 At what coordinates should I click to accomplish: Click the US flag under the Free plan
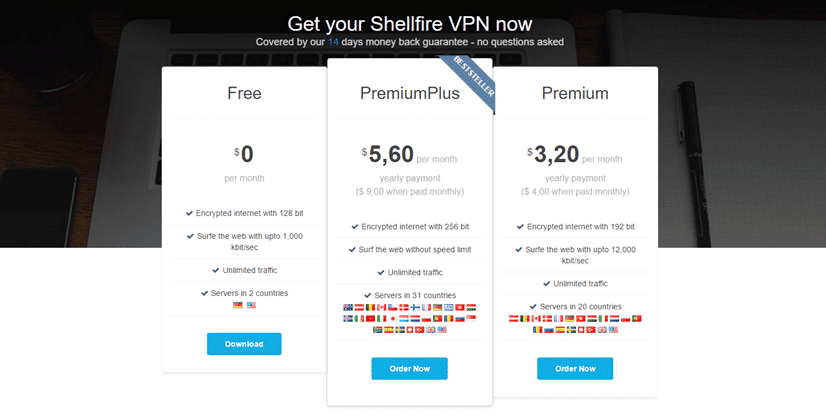click(251, 305)
